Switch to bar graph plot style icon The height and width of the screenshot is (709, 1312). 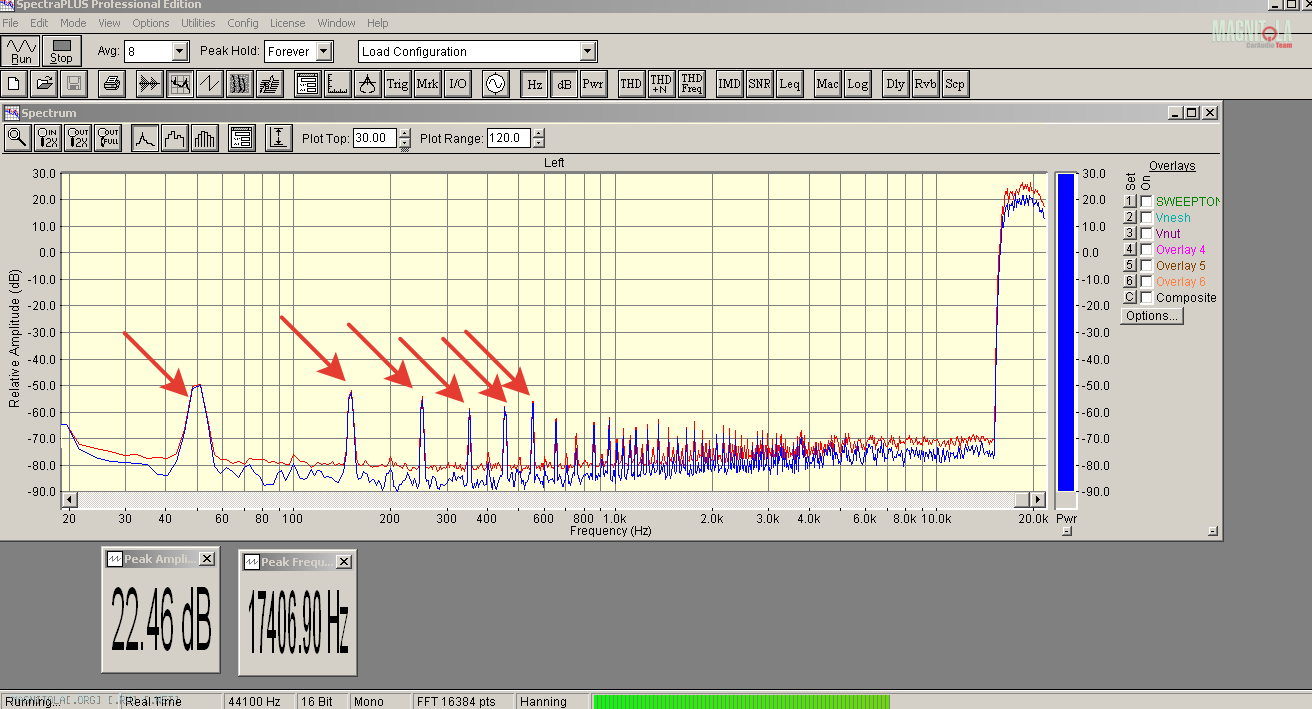click(205, 138)
